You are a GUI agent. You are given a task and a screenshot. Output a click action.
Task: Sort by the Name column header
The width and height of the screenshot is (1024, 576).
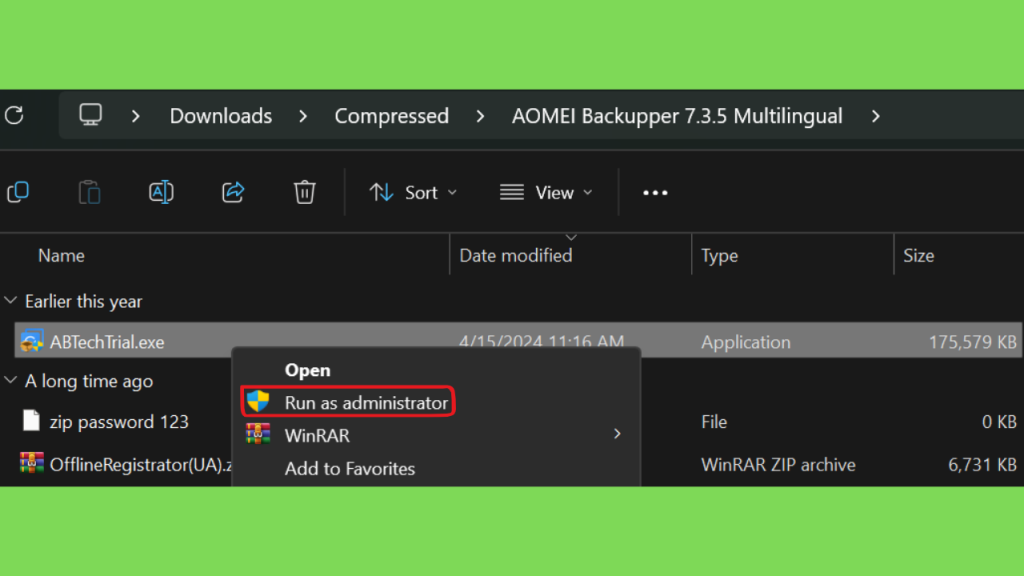pos(61,255)
